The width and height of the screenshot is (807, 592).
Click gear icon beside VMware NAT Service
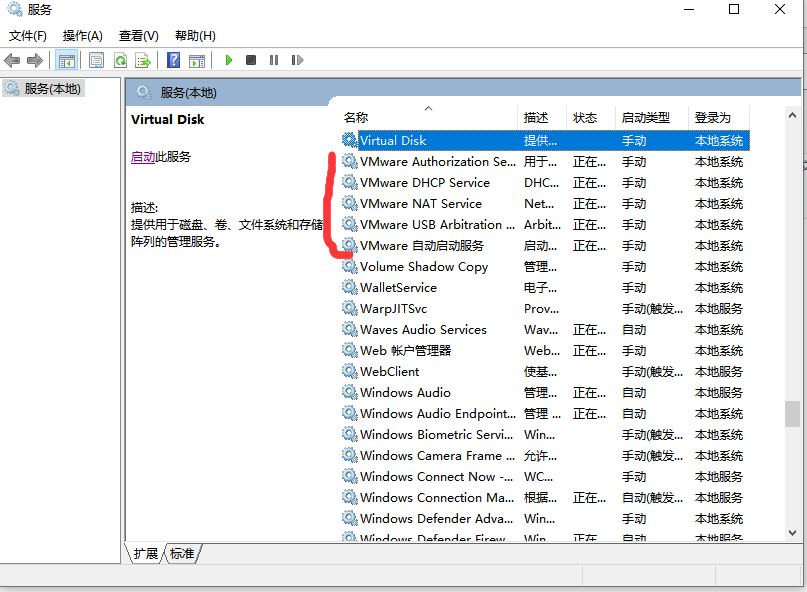[350, 203]
